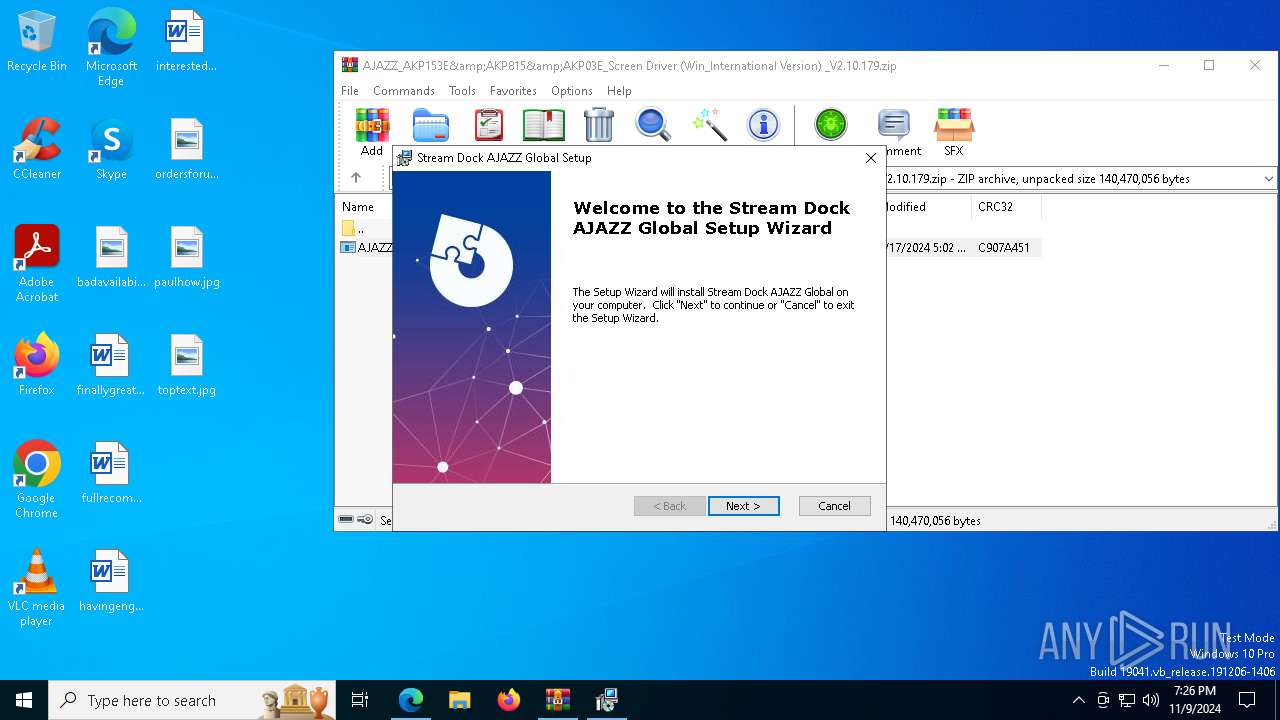Expand the WinRAR address bar dropdown

point(1268,179)
